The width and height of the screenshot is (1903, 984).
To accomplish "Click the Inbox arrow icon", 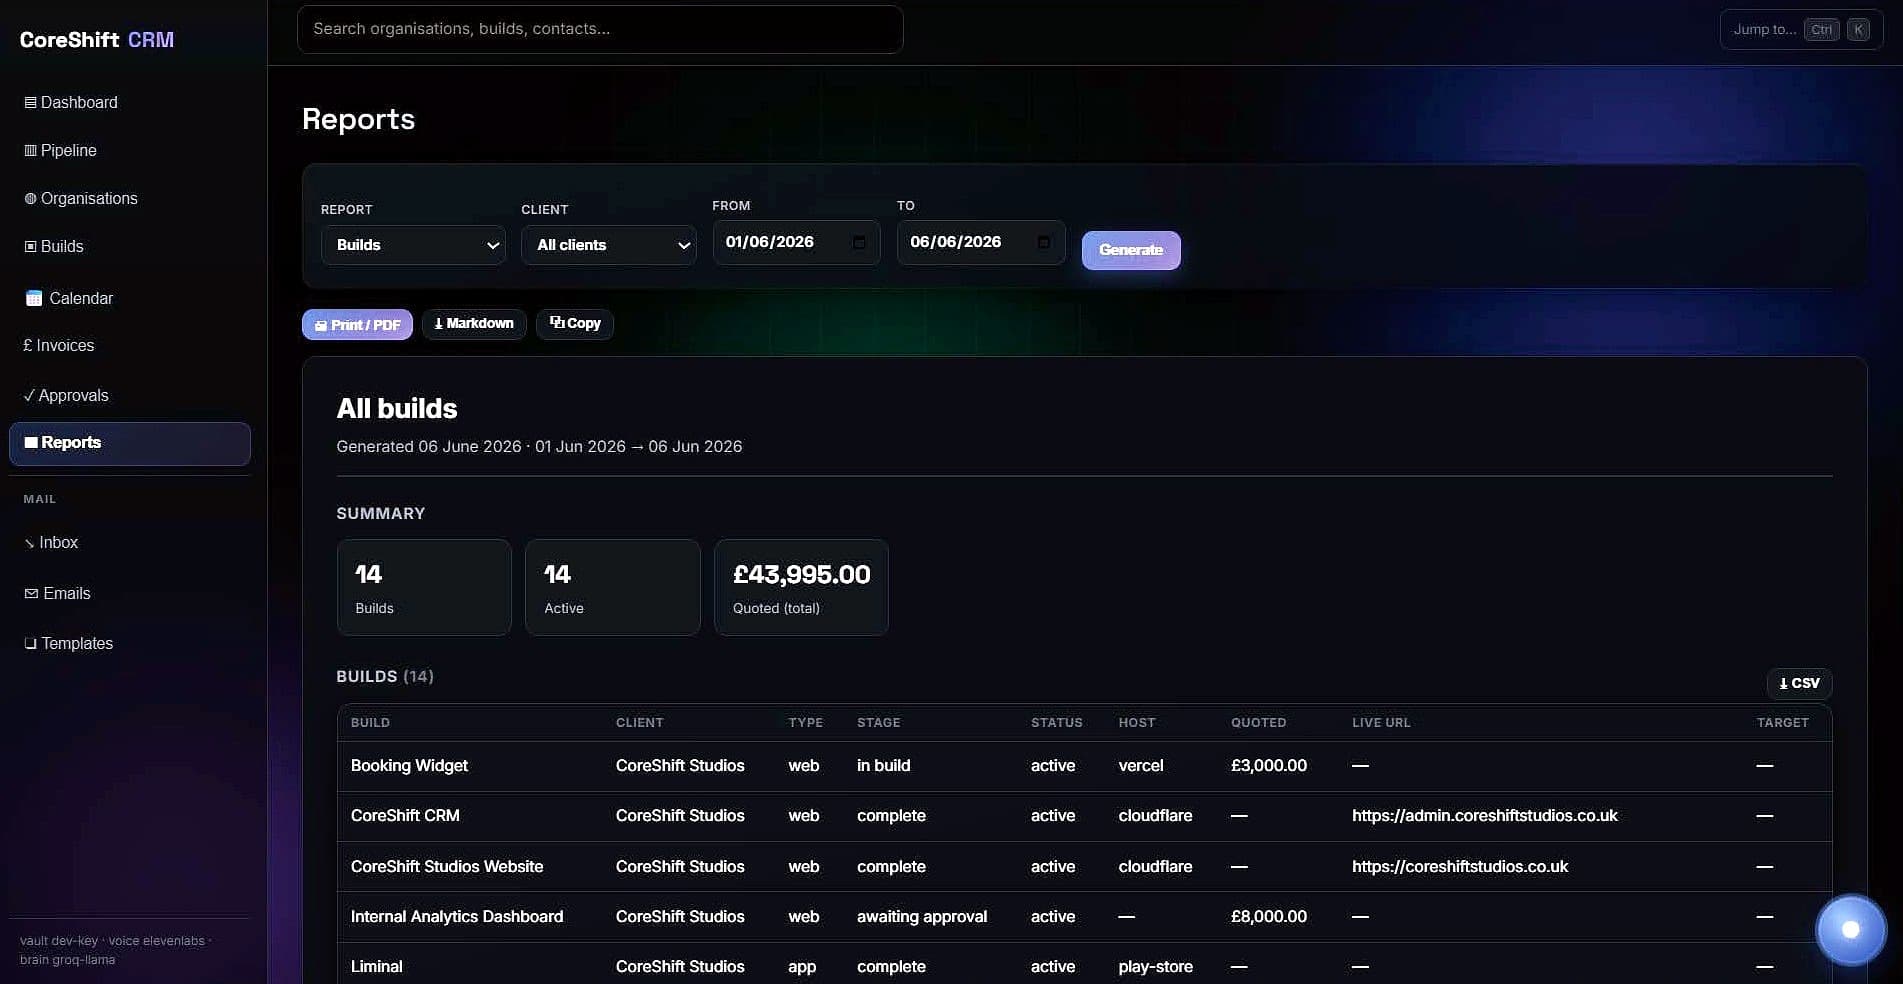I will 30,543.
